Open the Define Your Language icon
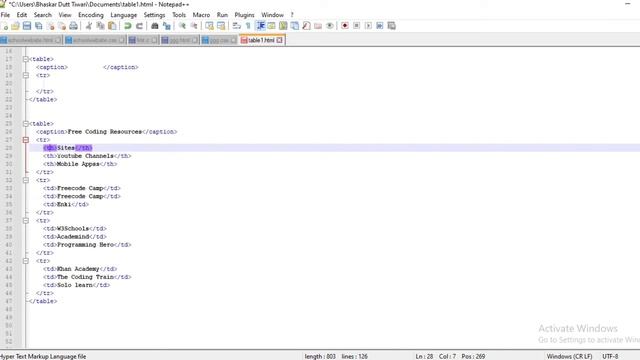 tap(271, 26)
